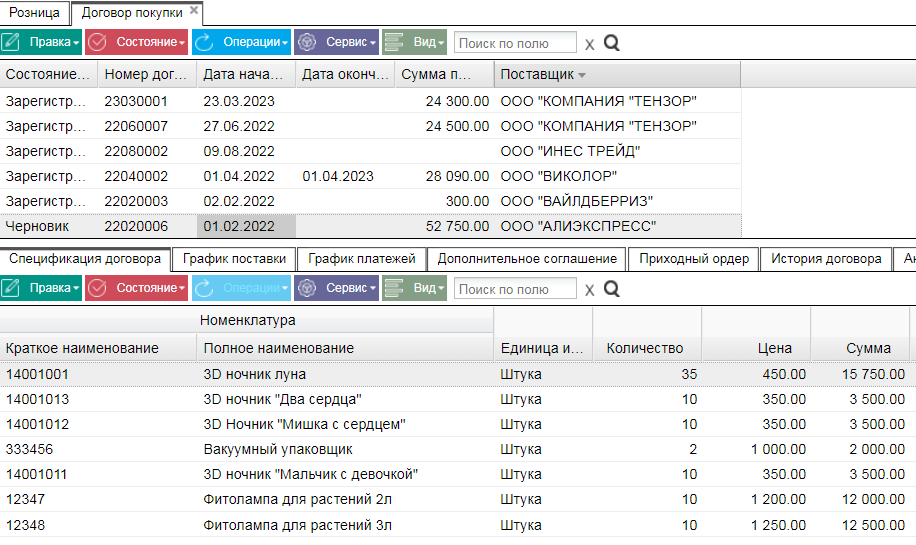This screenshot has width=916, height=545.
Task: Open the График поставки tab
Action: click(234, 259)
